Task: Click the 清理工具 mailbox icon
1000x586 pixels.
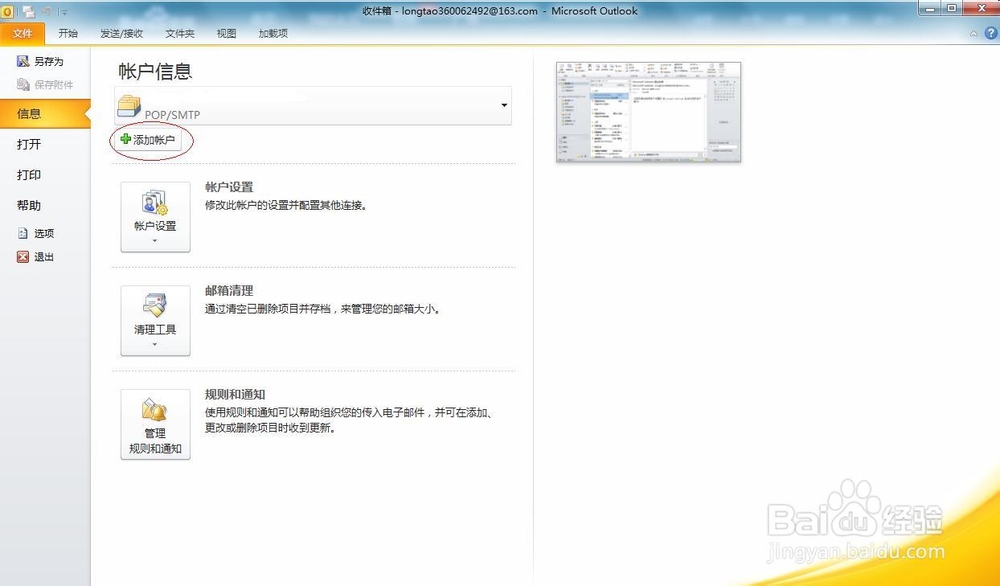Action: click(x=155, y=305)
